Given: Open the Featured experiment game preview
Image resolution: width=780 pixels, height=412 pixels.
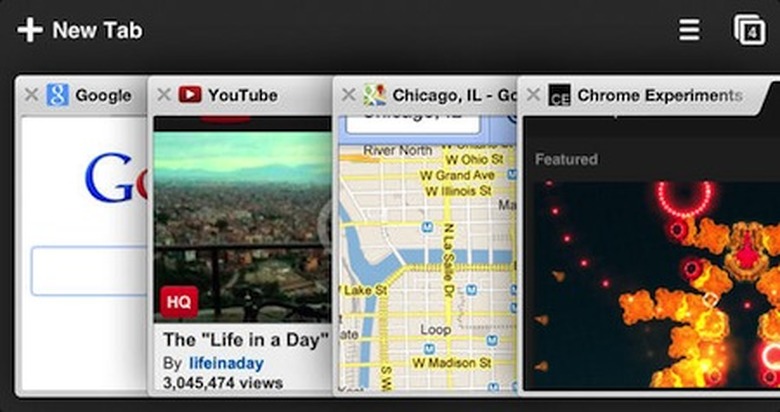Looking at the screenshot, I should coord(655,280).
